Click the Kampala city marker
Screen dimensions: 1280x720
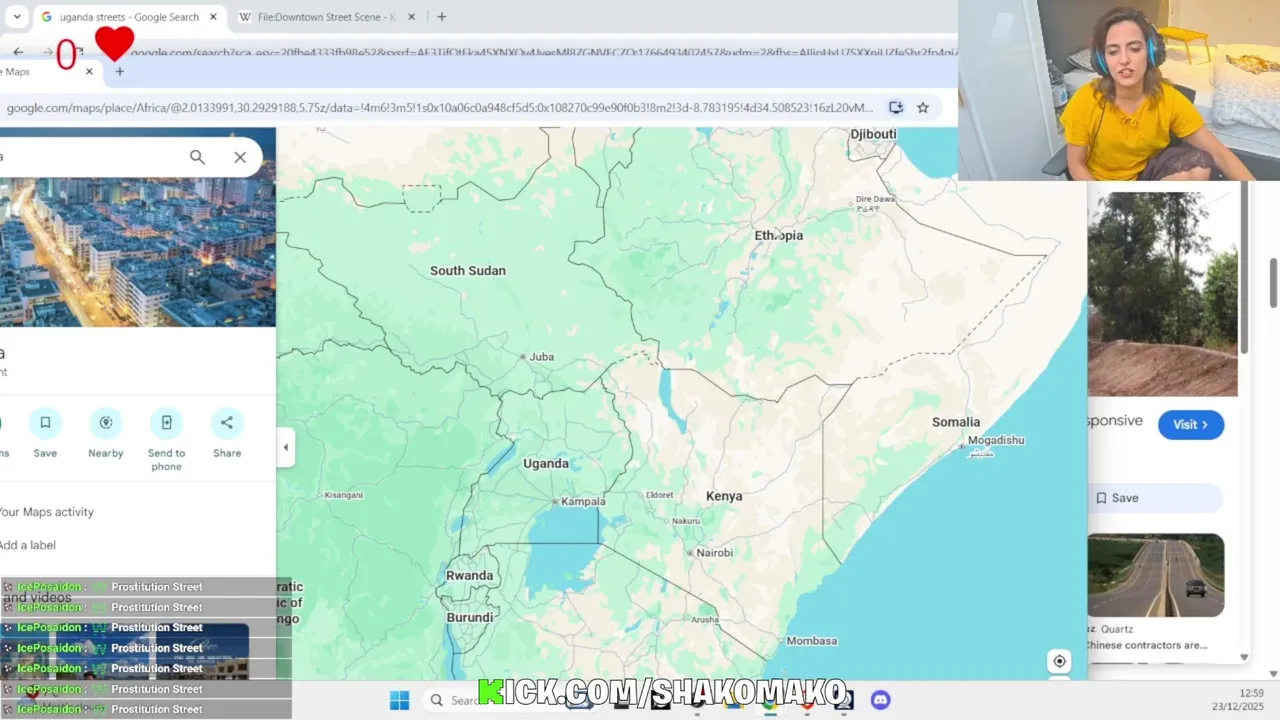click(555, 501)
